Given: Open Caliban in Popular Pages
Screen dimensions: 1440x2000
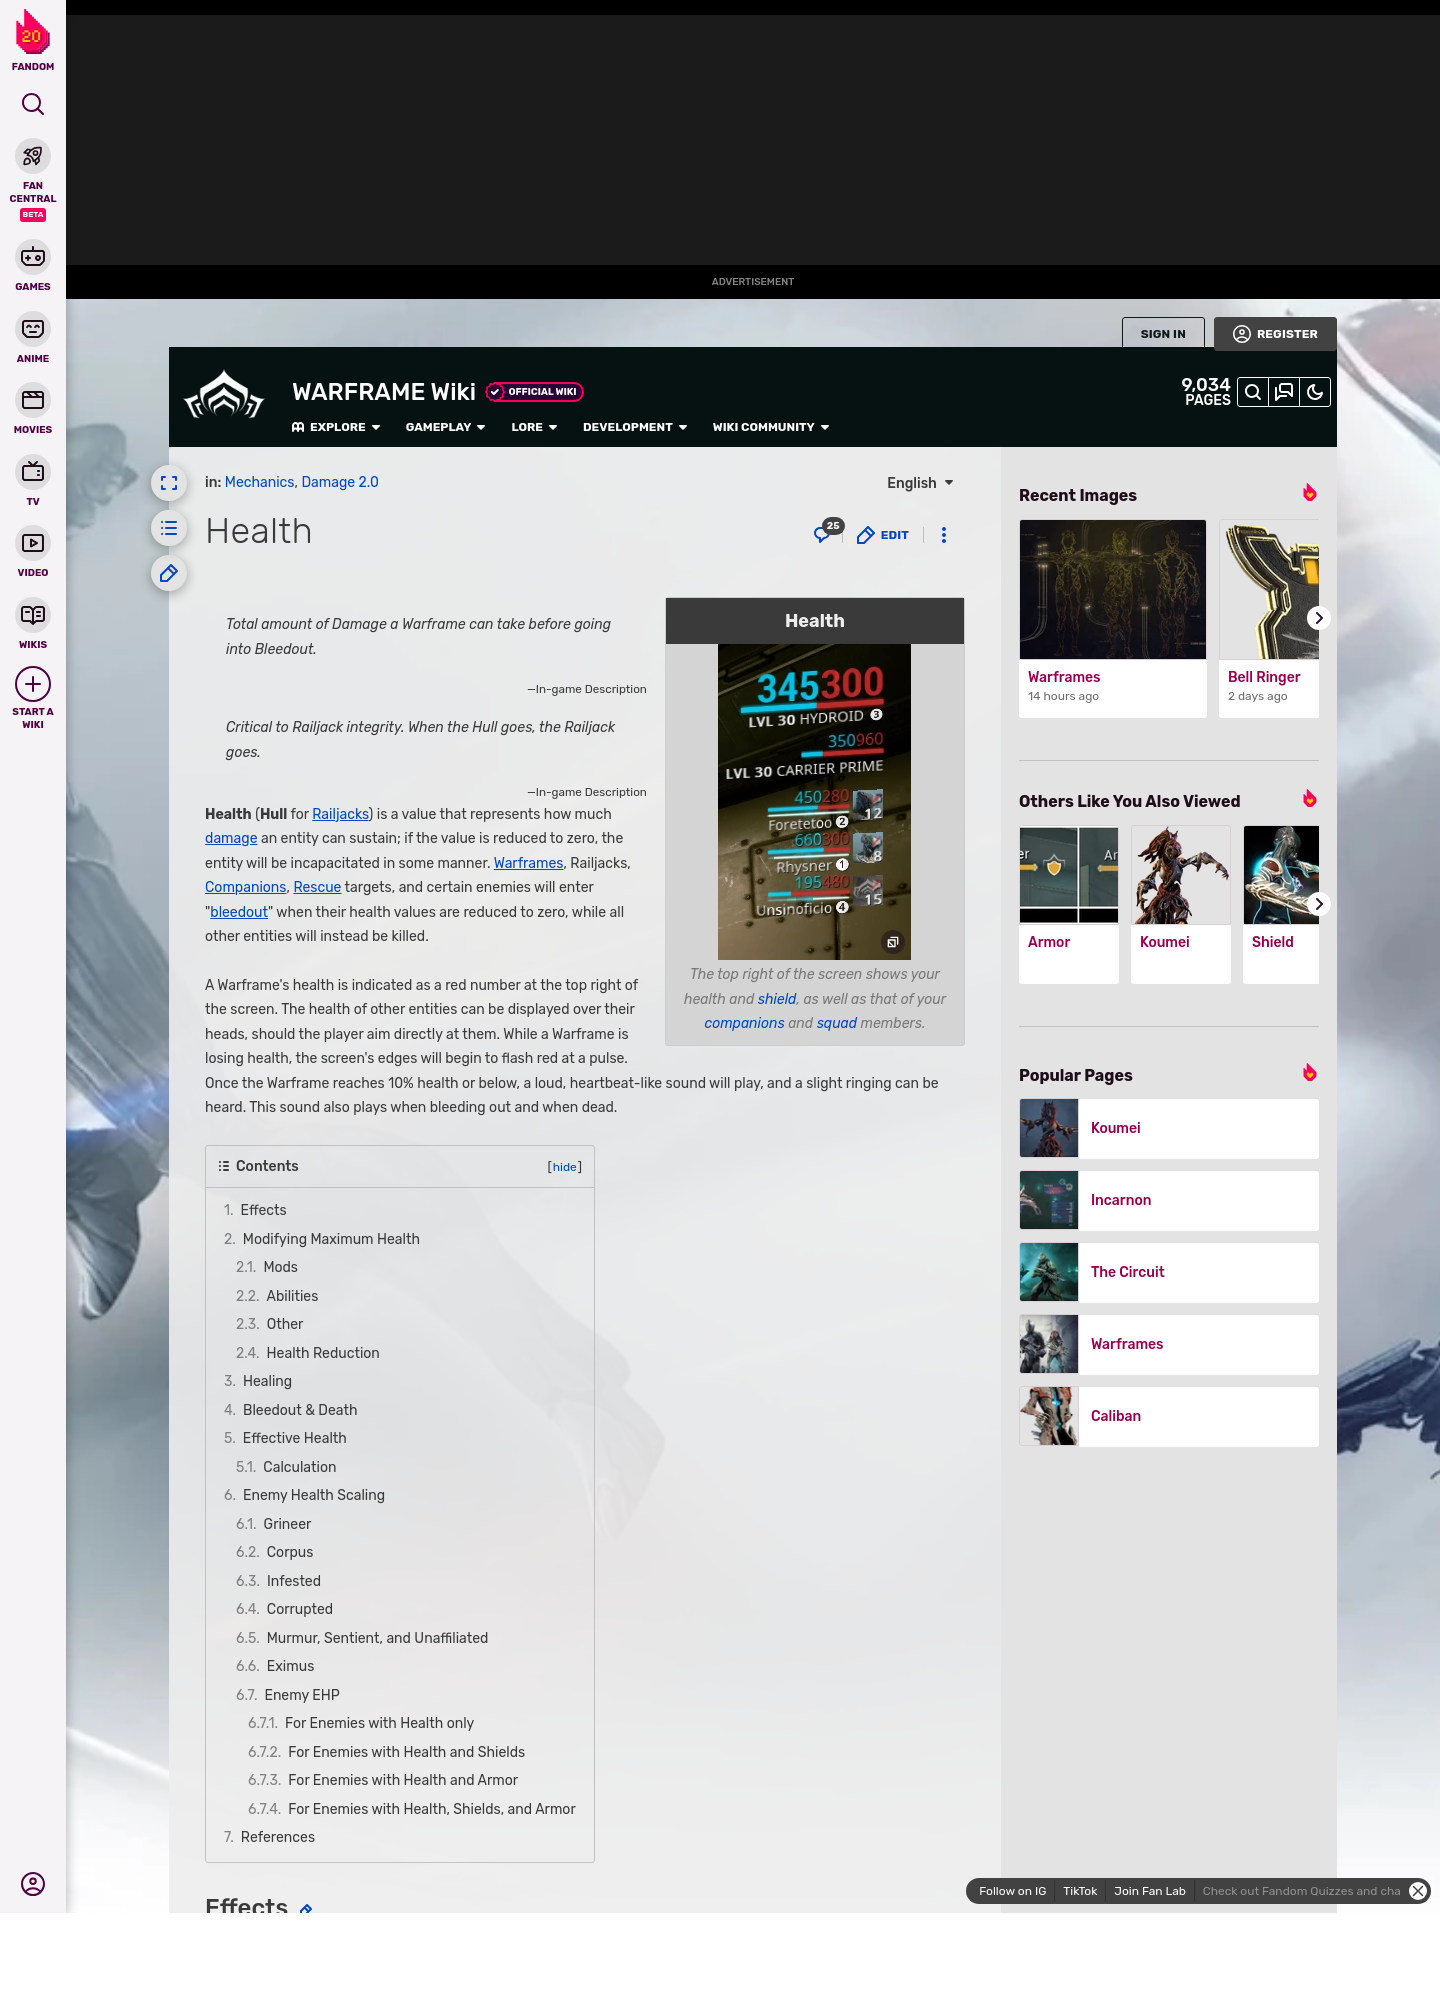Looking at the screenshot, I should click(1169, 1416).
